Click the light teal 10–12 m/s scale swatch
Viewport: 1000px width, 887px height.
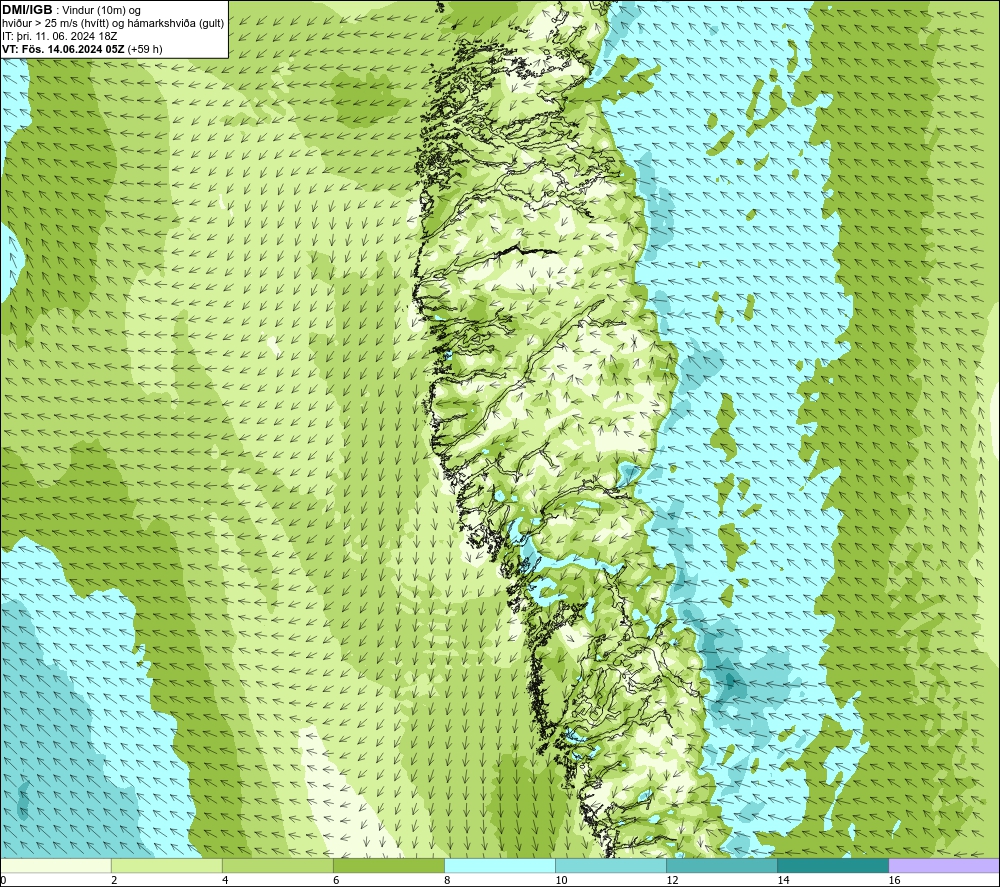point(610,865)
